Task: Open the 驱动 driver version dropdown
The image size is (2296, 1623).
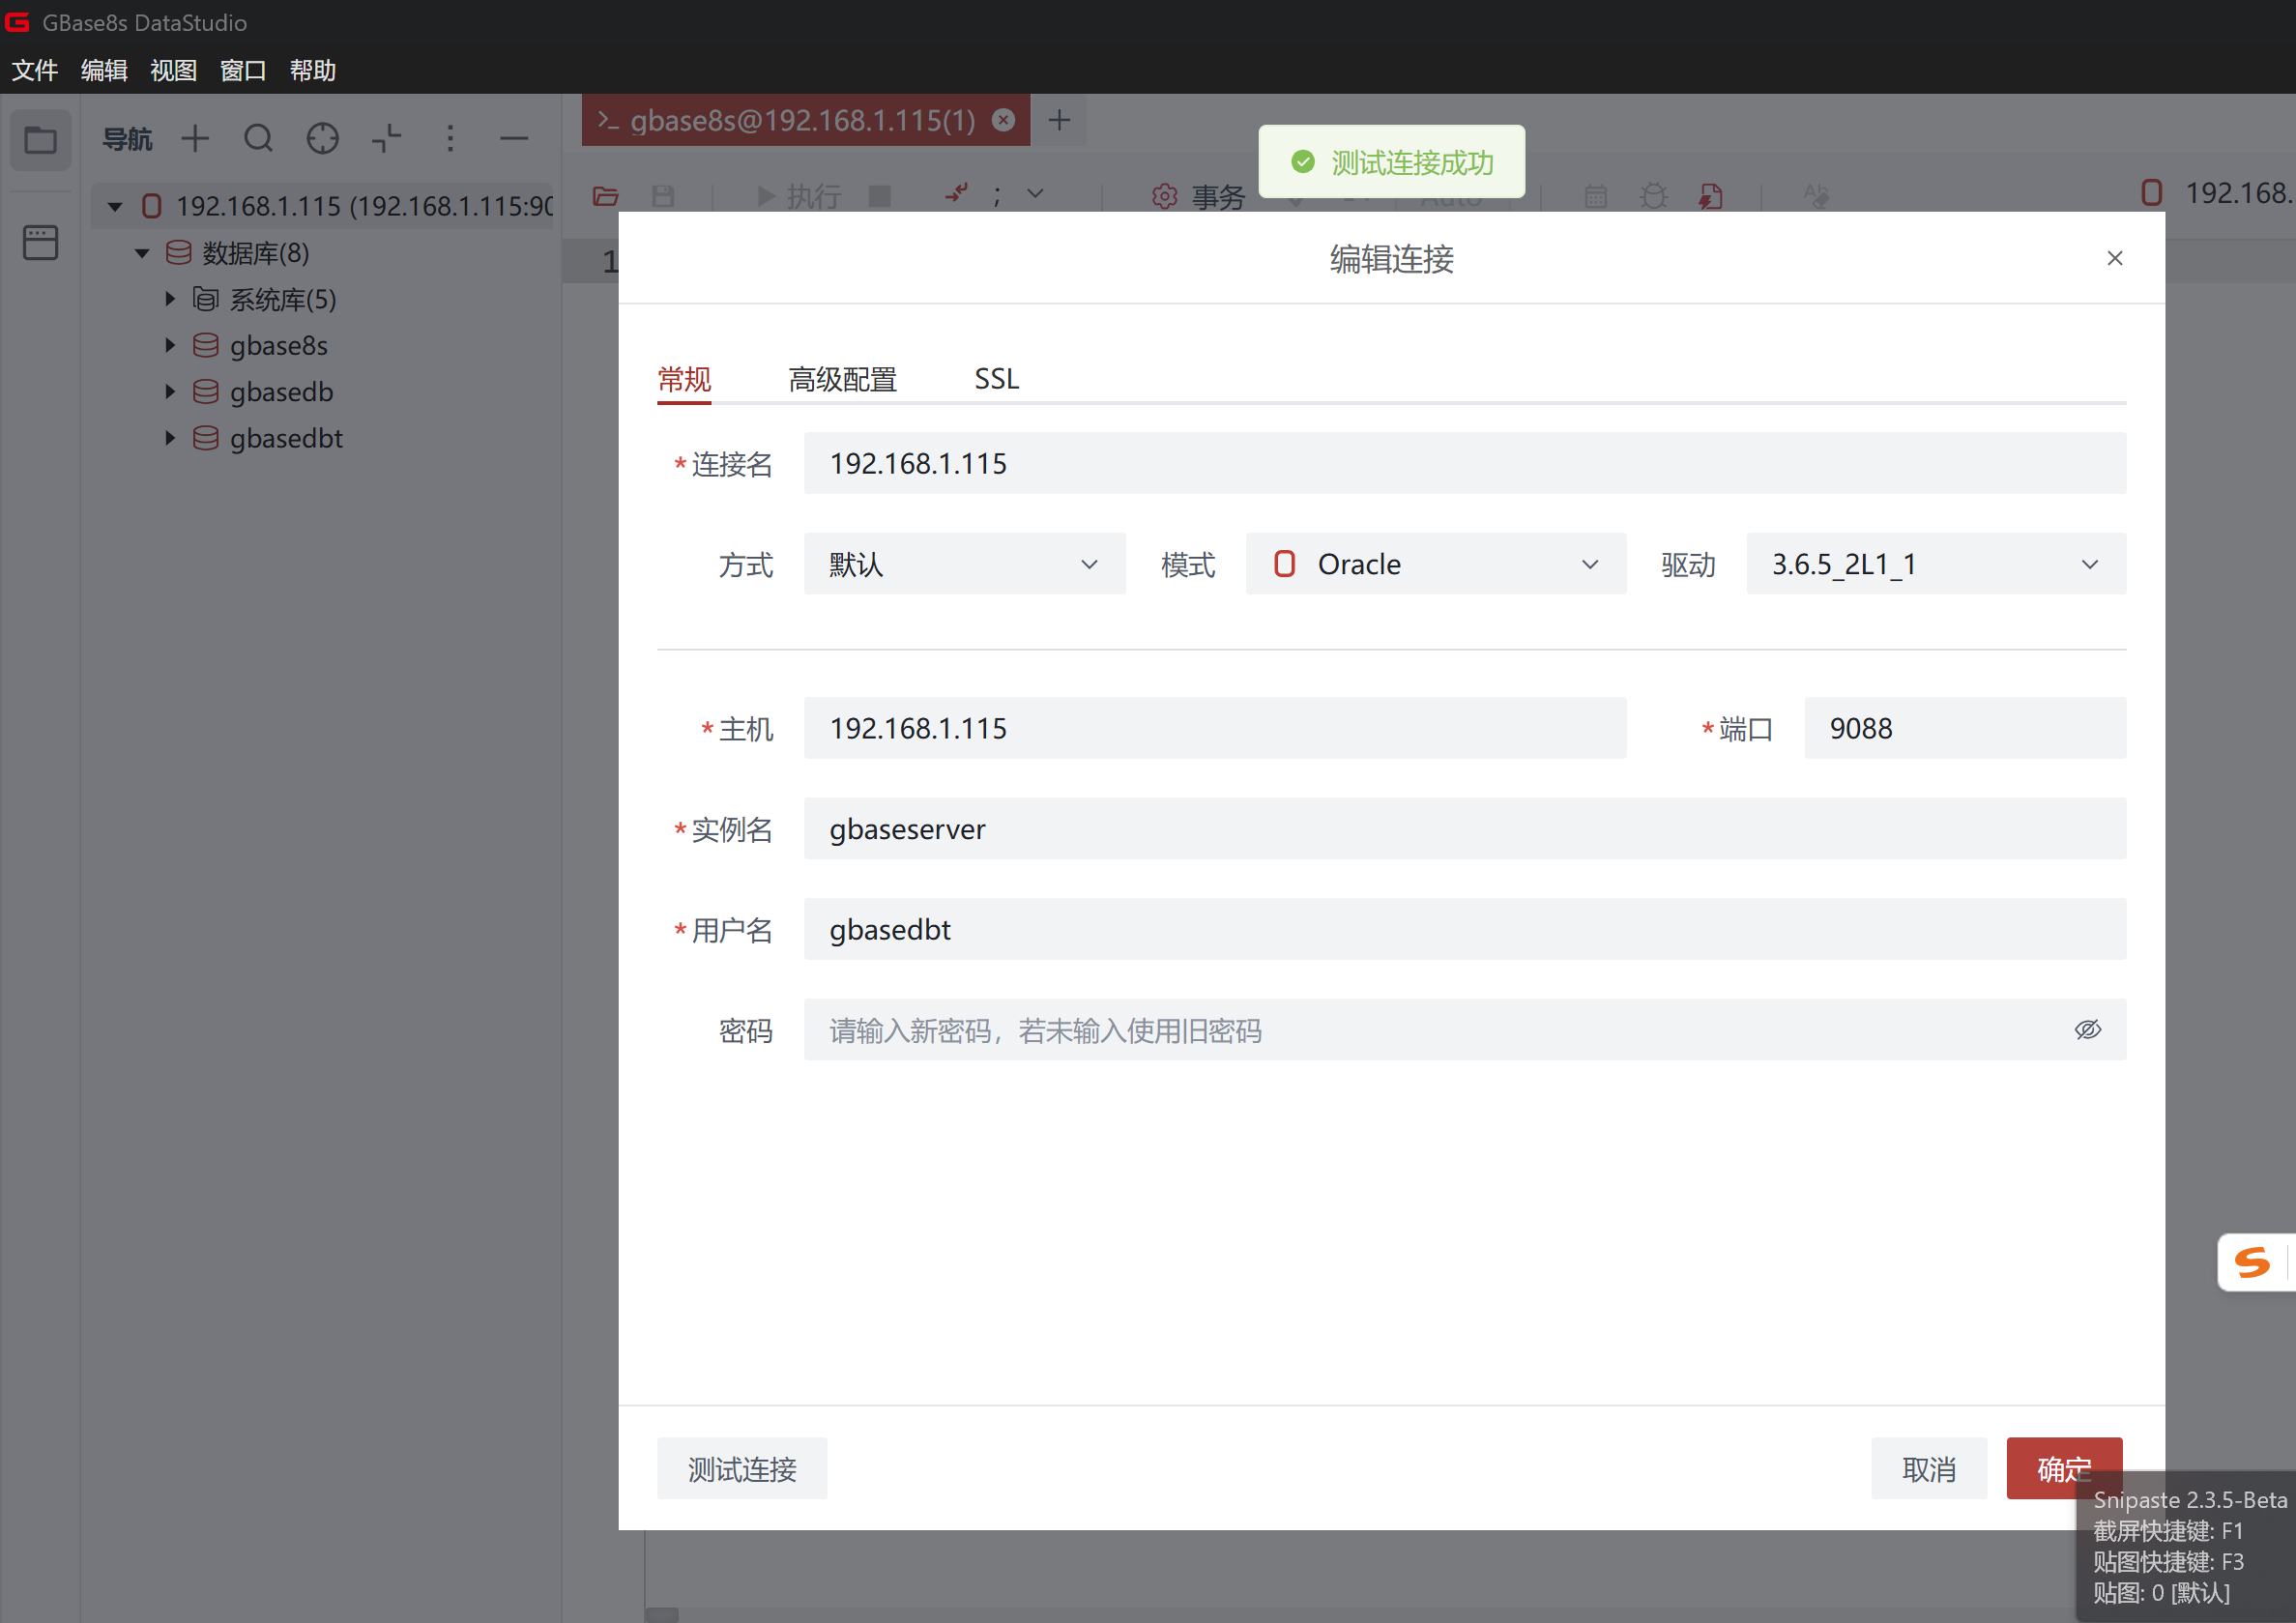Action: 1936,564
